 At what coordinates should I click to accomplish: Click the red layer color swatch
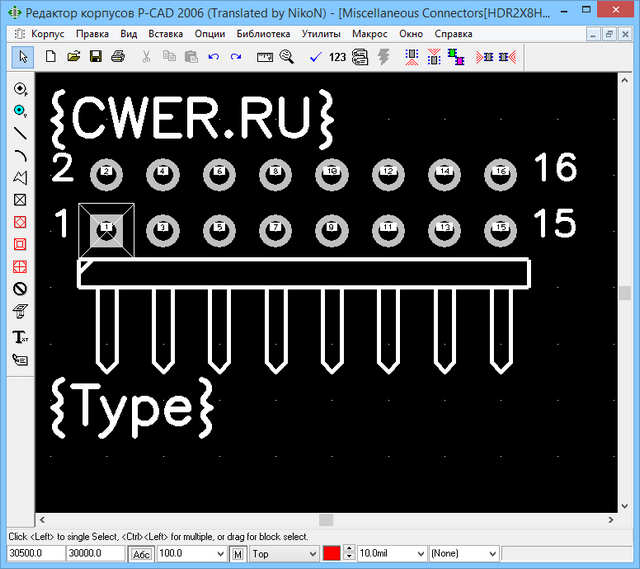[332, 553]
